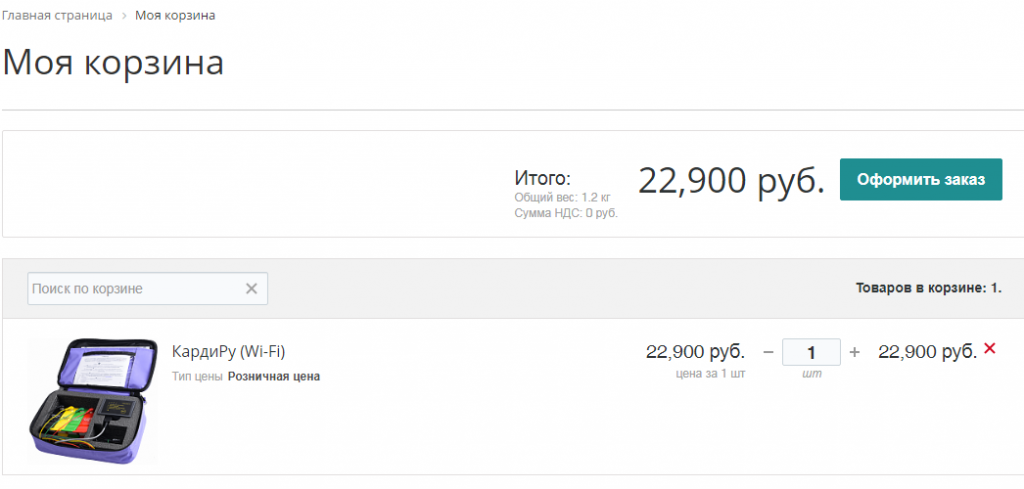Focus the Поиск по корзине search field

[x=135, y=289]
